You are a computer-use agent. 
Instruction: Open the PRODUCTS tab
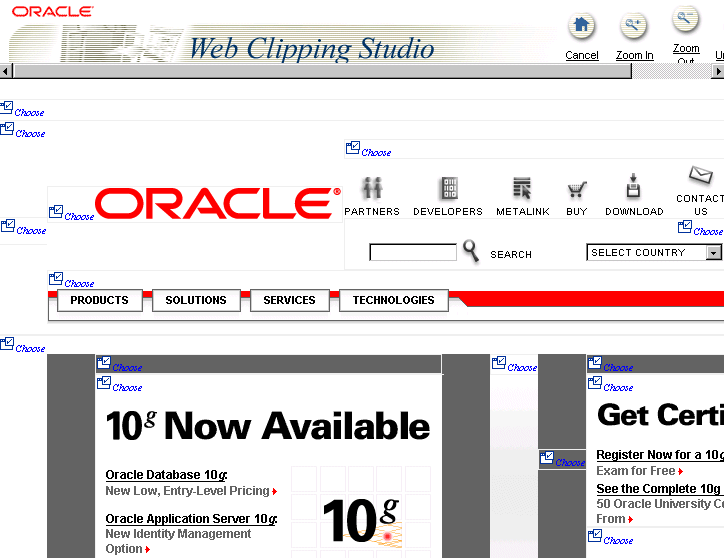[x=100, y=300]
